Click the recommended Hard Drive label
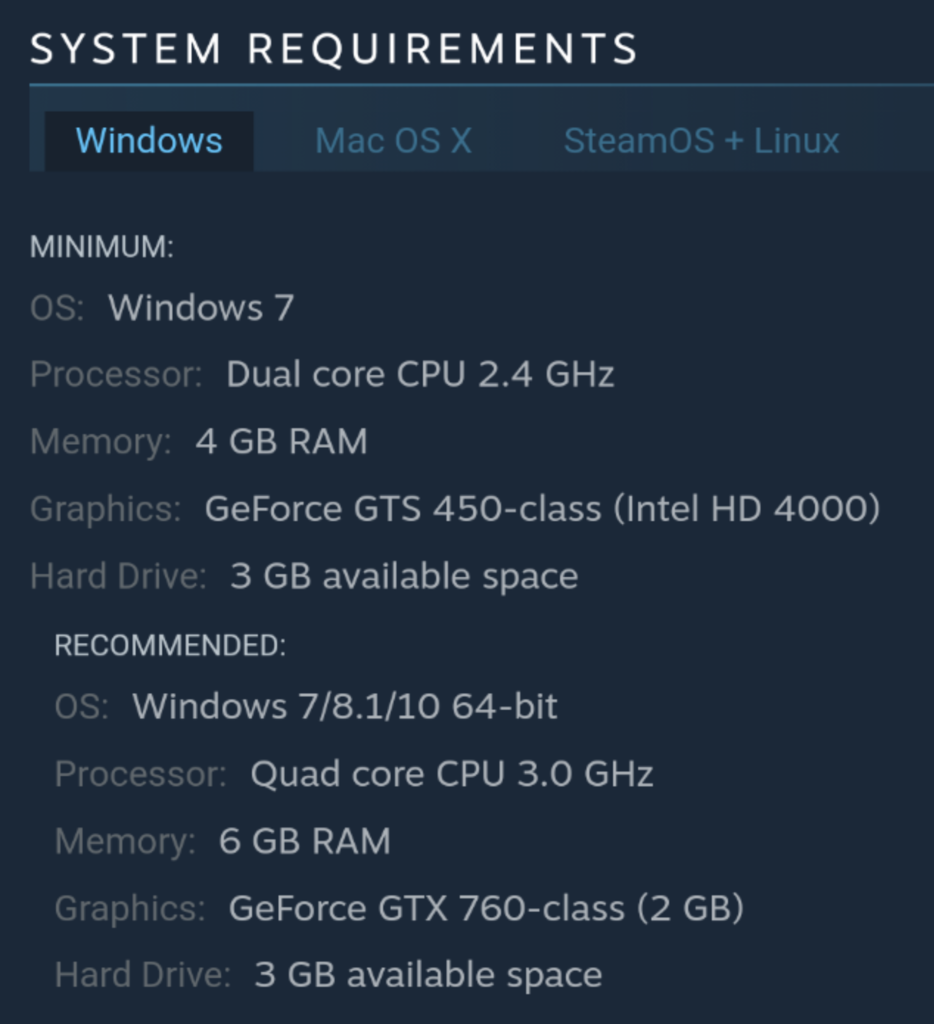 (142, 975)
